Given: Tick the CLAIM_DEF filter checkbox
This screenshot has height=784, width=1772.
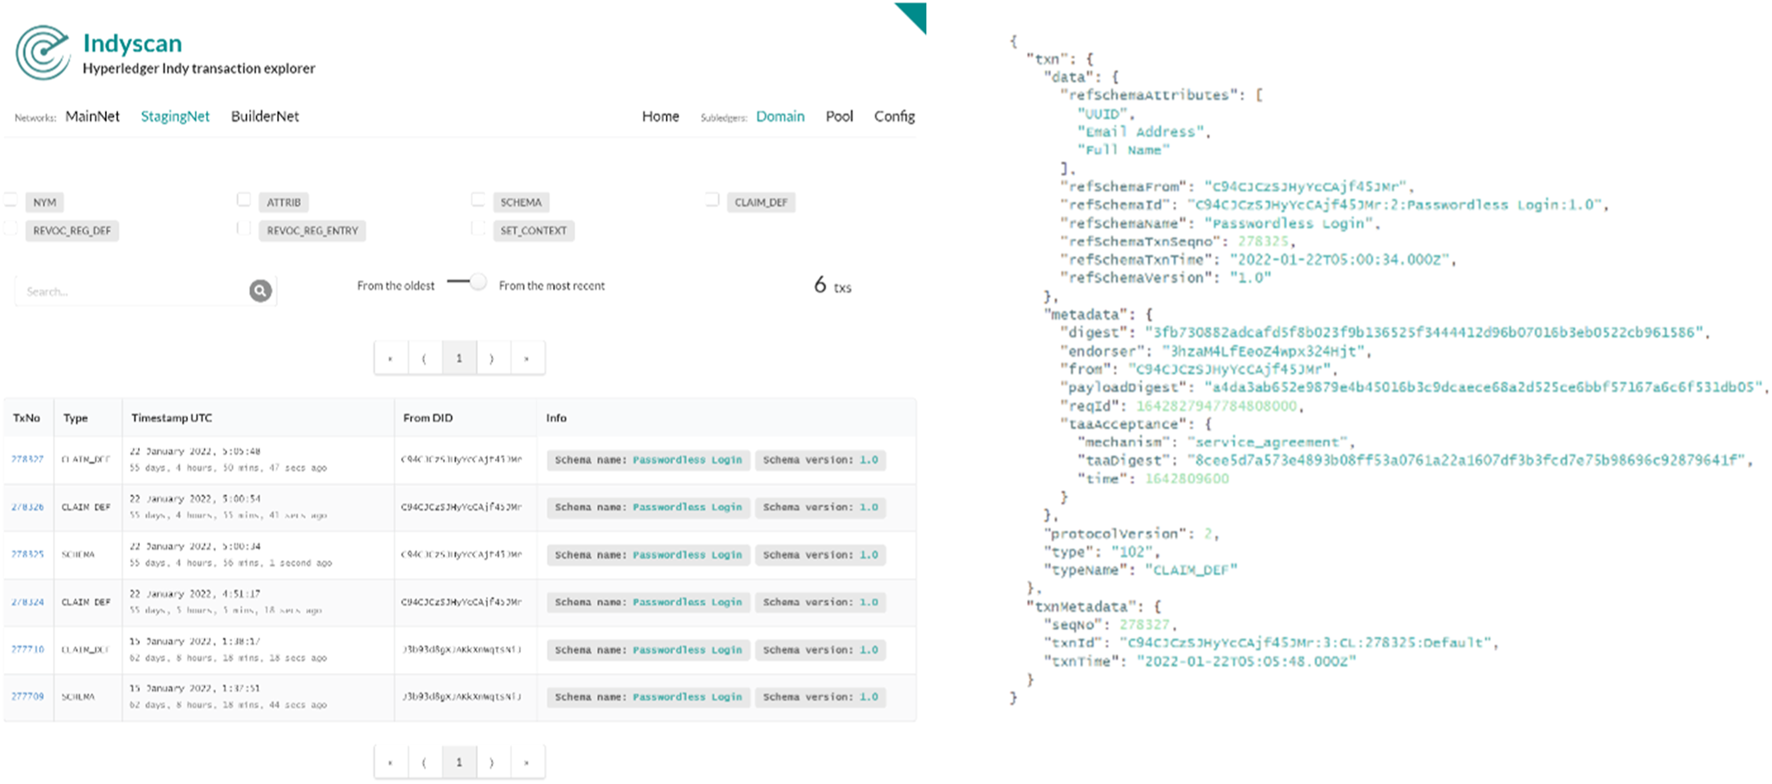Looking at the screenshot, I should 712,201.
